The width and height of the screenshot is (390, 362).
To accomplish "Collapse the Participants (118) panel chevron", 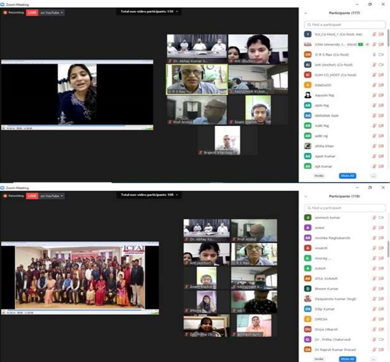I will click(306, 197).
